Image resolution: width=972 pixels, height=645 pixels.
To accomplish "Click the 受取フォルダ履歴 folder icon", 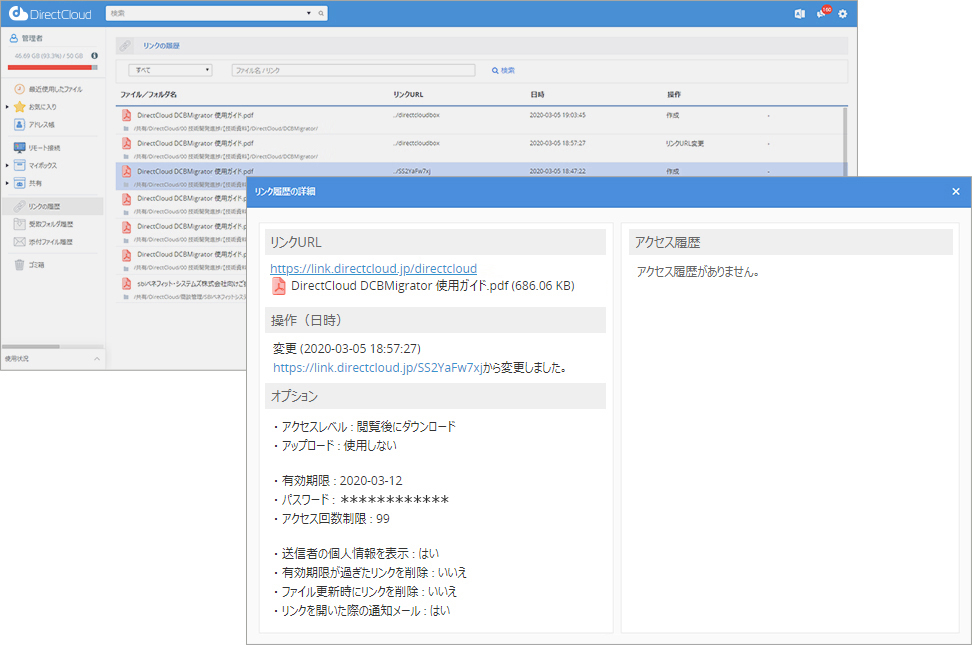I will [x=19, y=224].
